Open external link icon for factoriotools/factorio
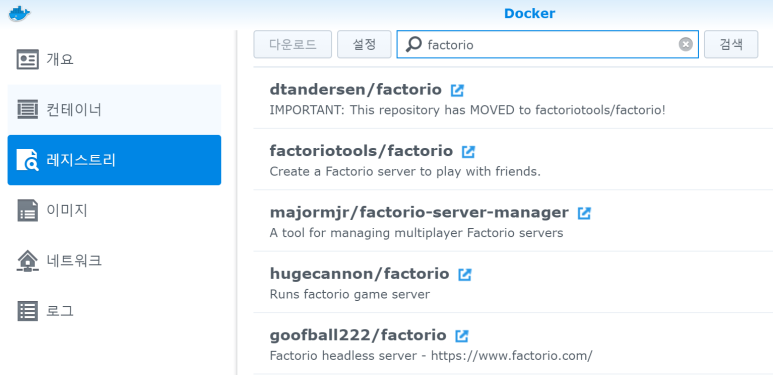773x375 pixels. coord(468,151)
